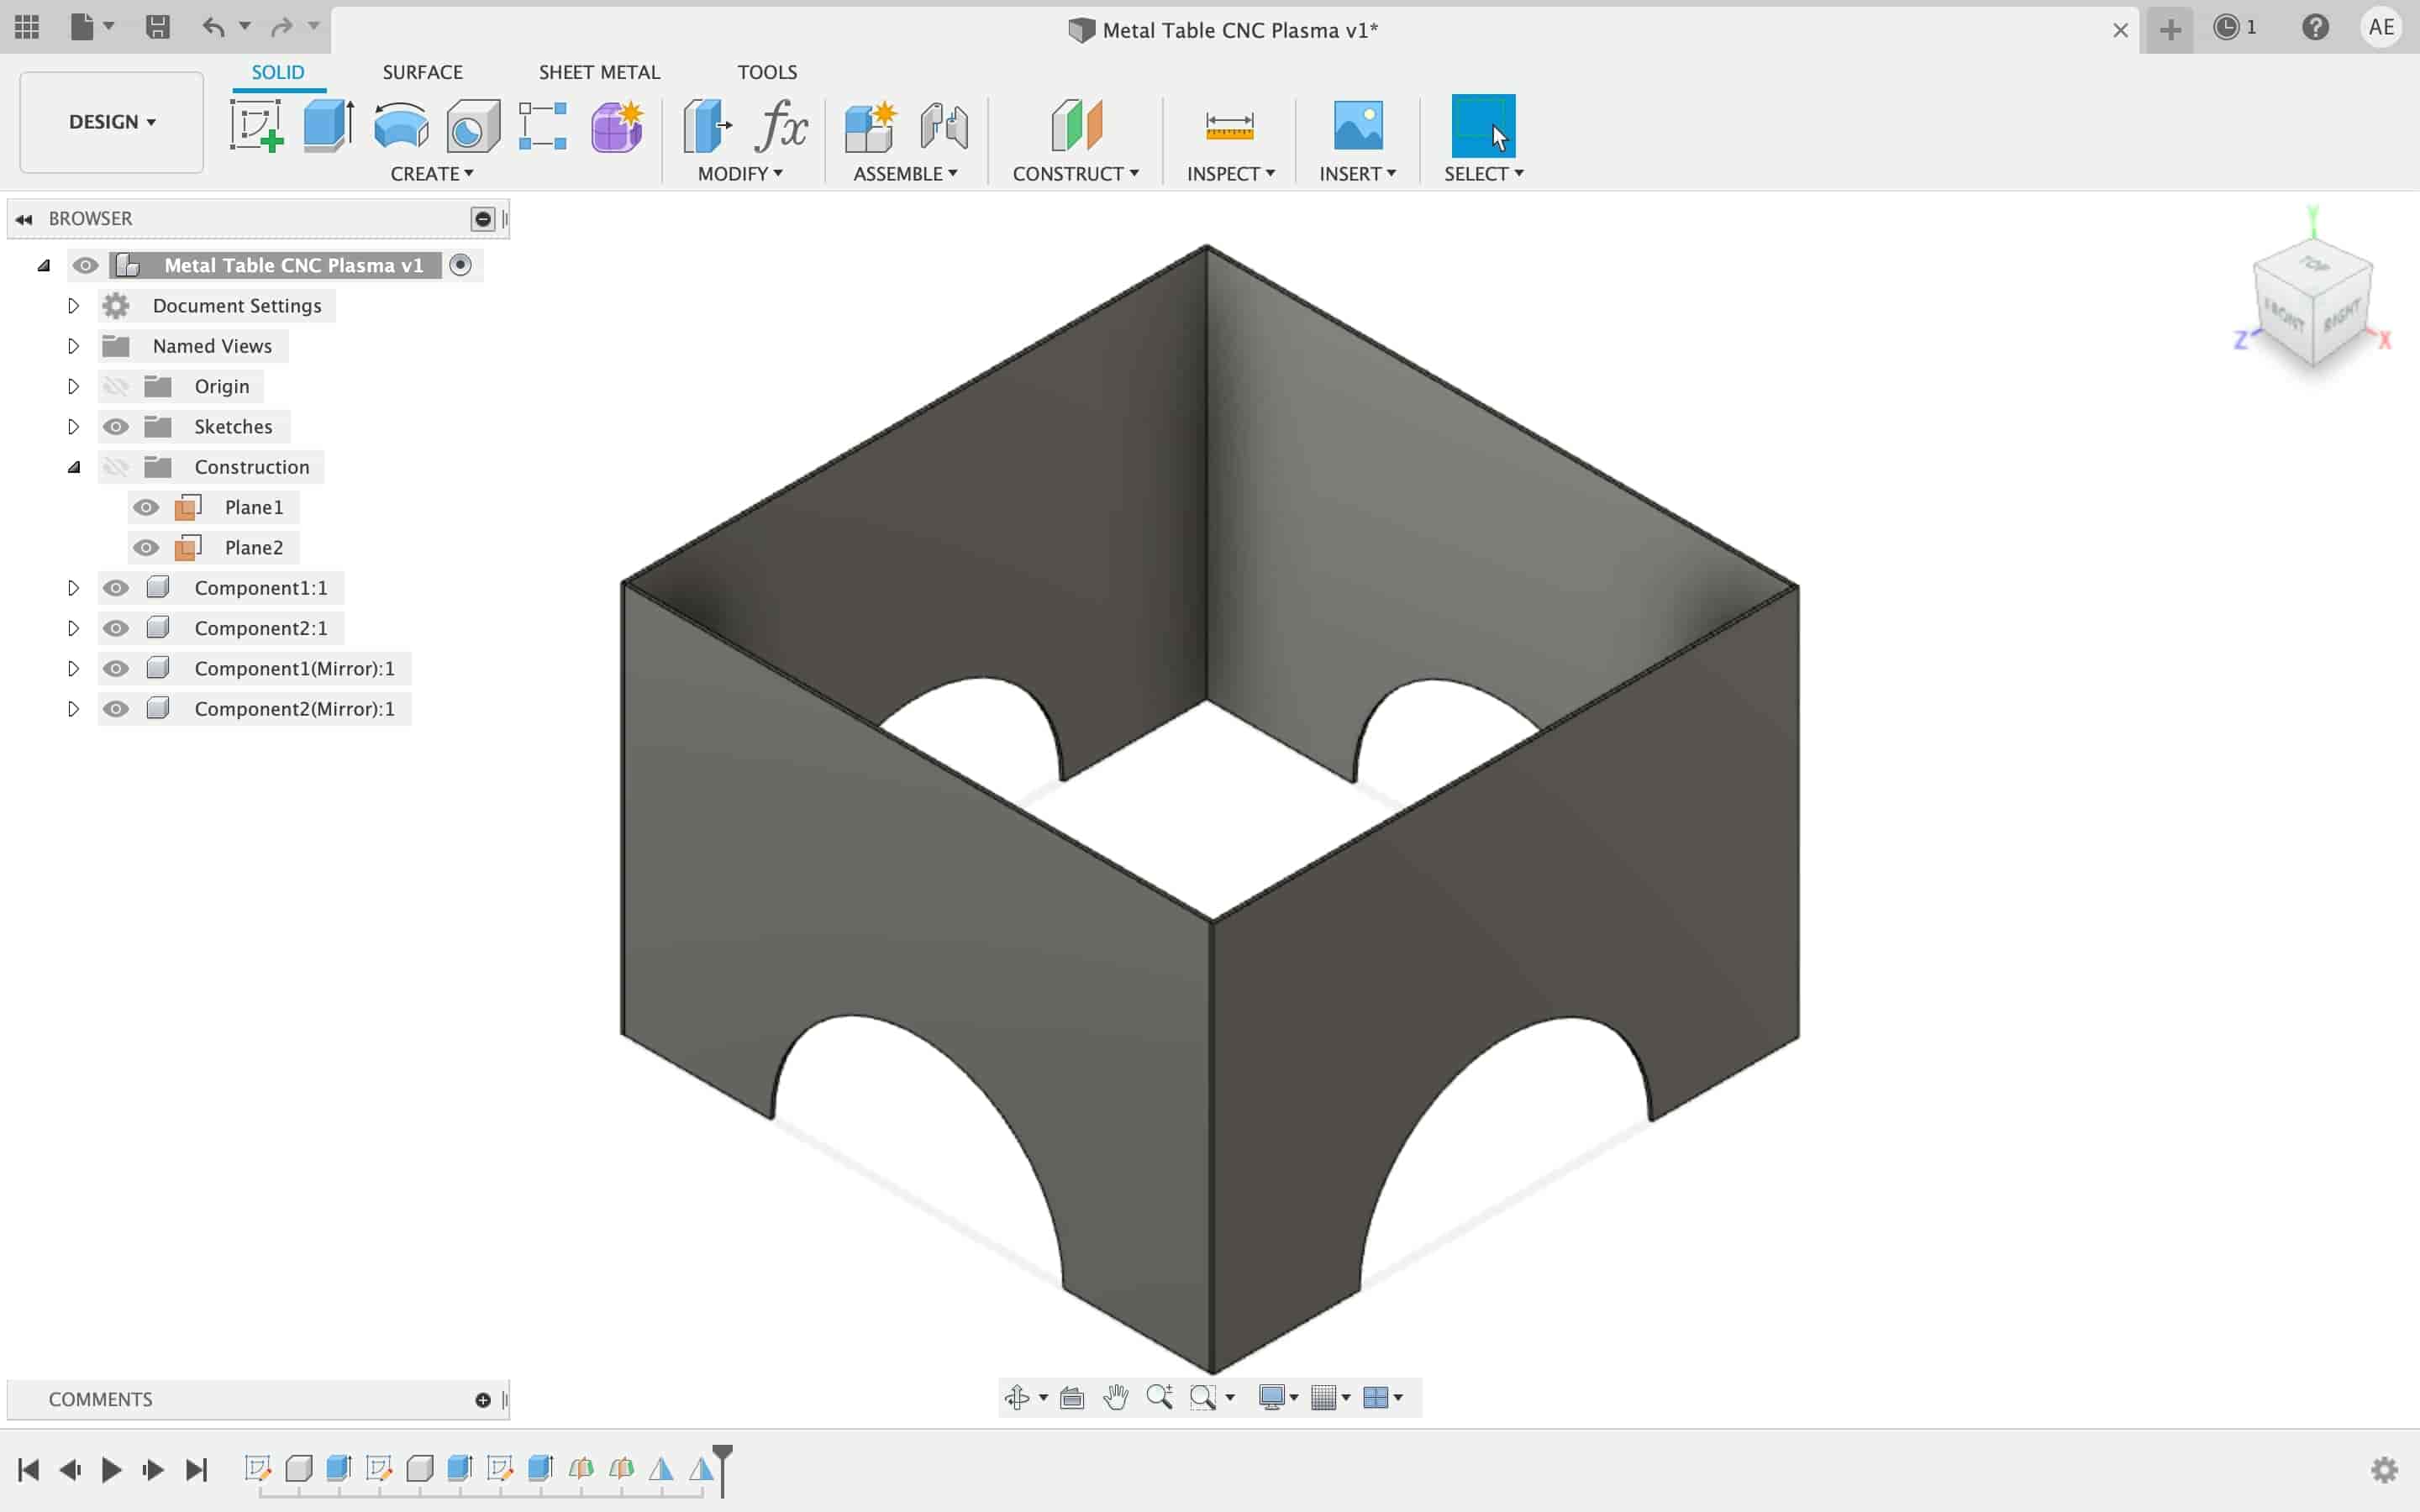Select the Create Form tool

[x=617, y=126]
